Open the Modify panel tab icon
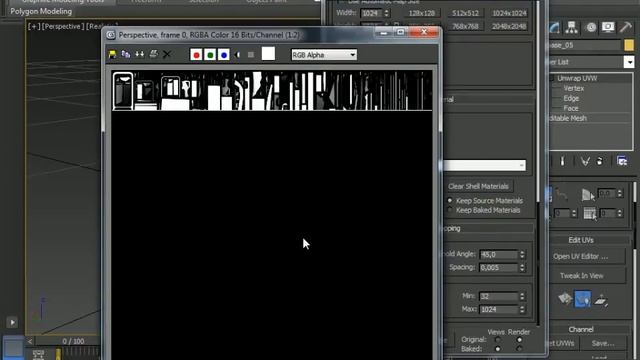Viewport: 640px width, 360px height. click(x=554, y=27)
